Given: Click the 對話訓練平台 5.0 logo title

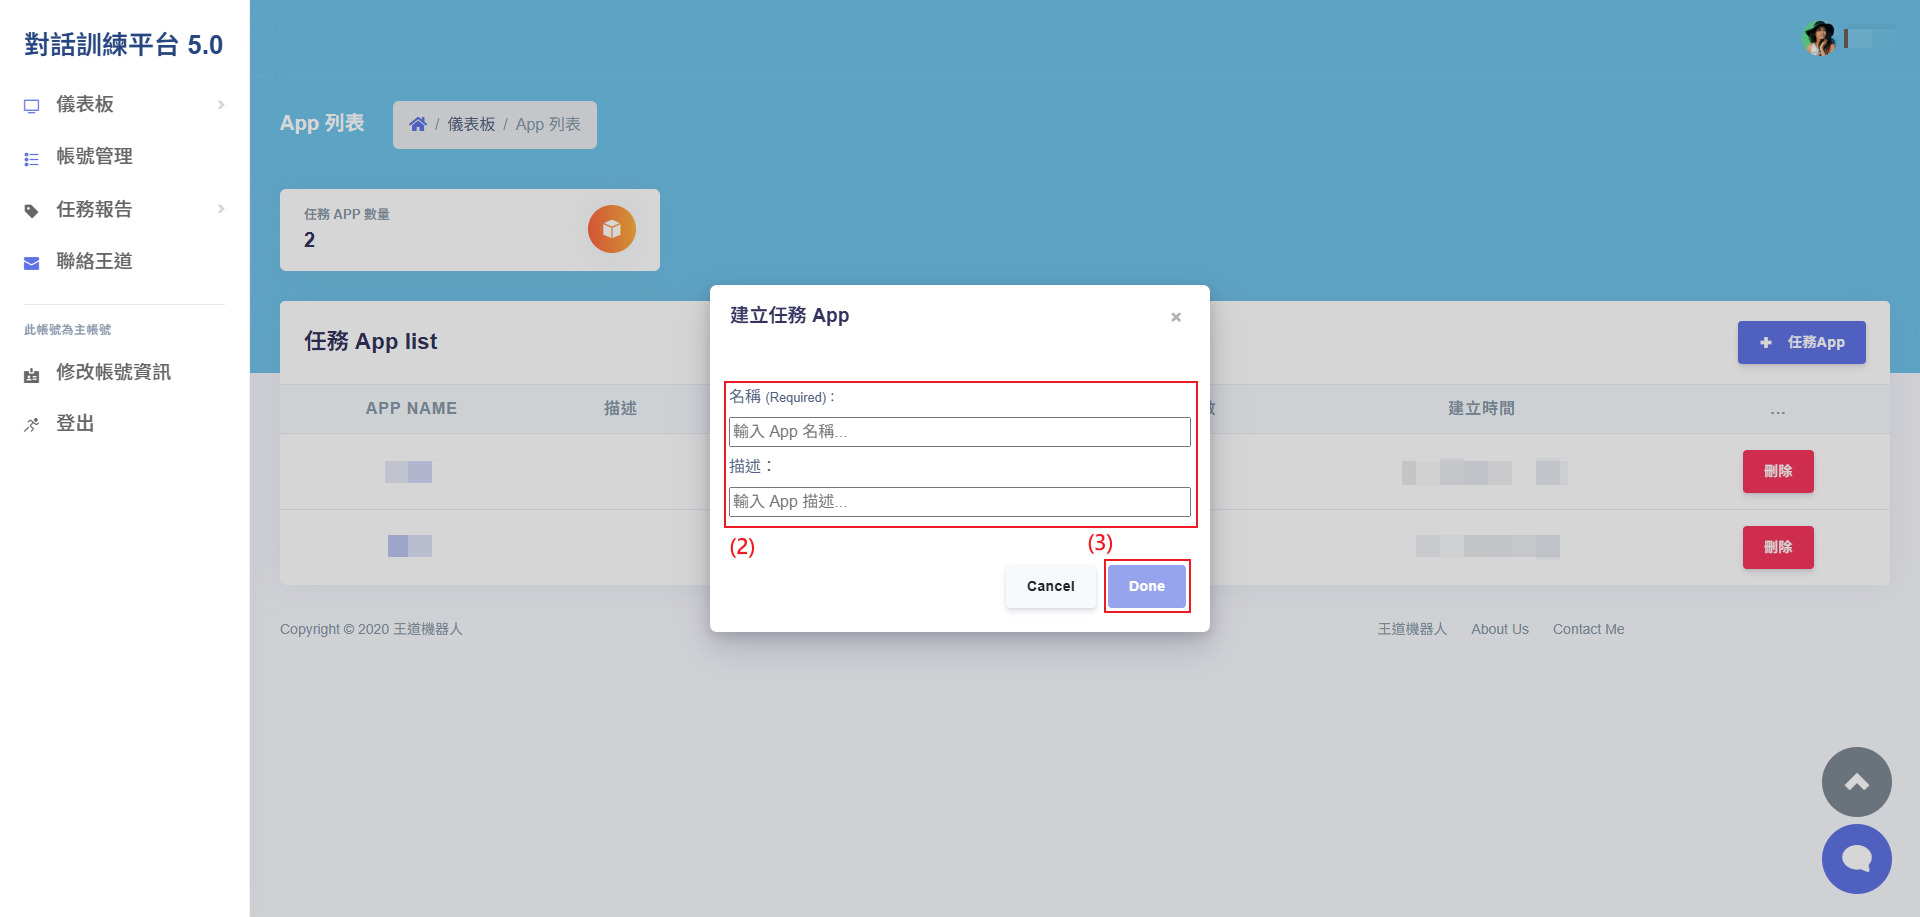Looking at the screenshot, I should pos(124,45).
